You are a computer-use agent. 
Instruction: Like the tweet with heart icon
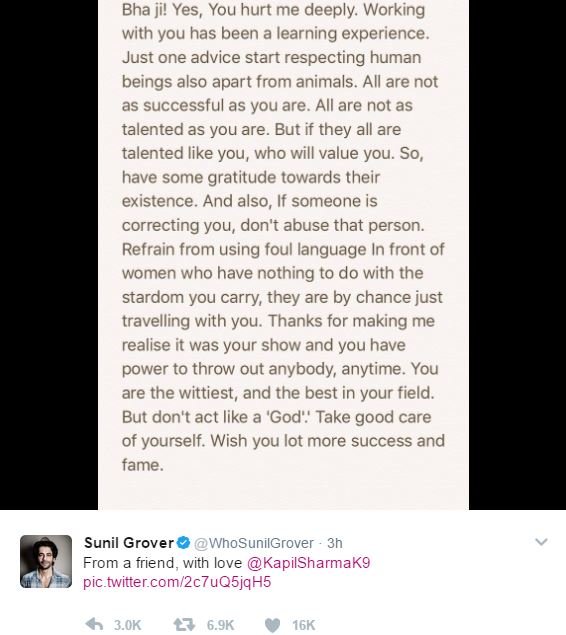coord(272,625)
